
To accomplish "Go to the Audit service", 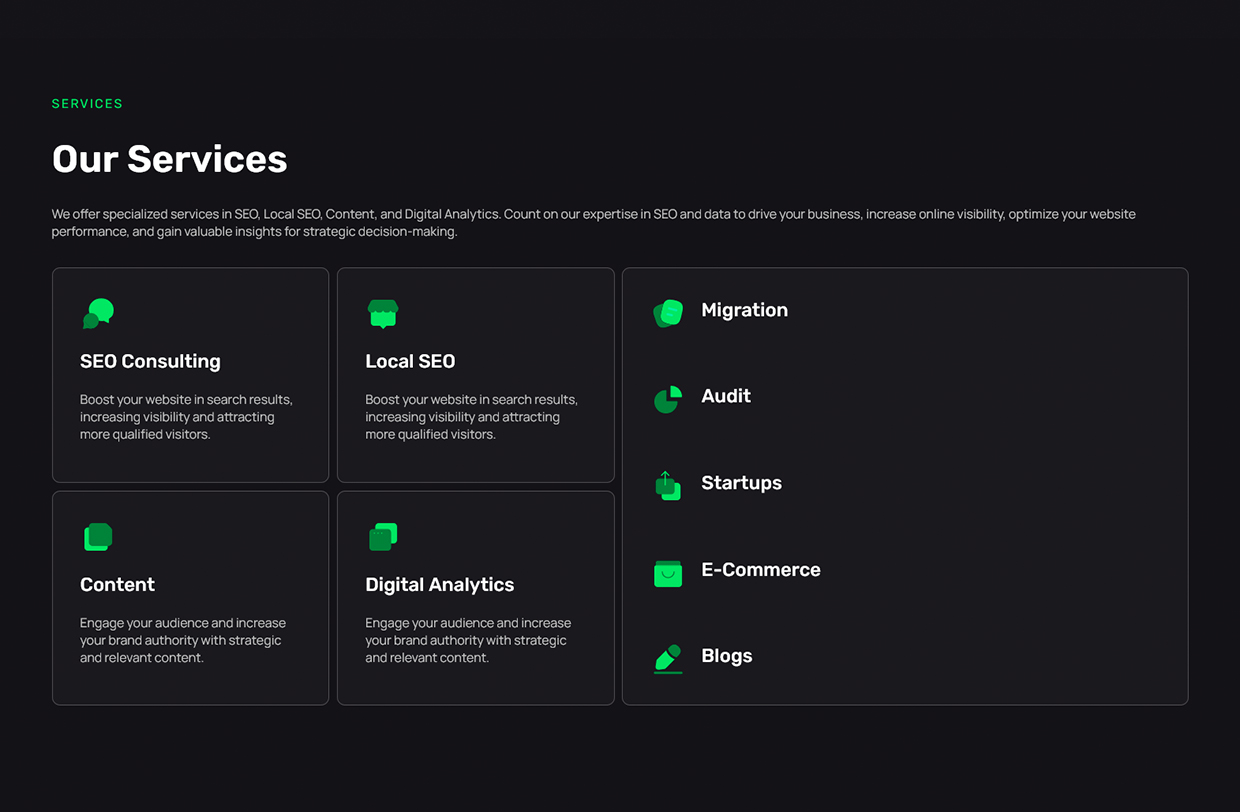I will [726, 396].
